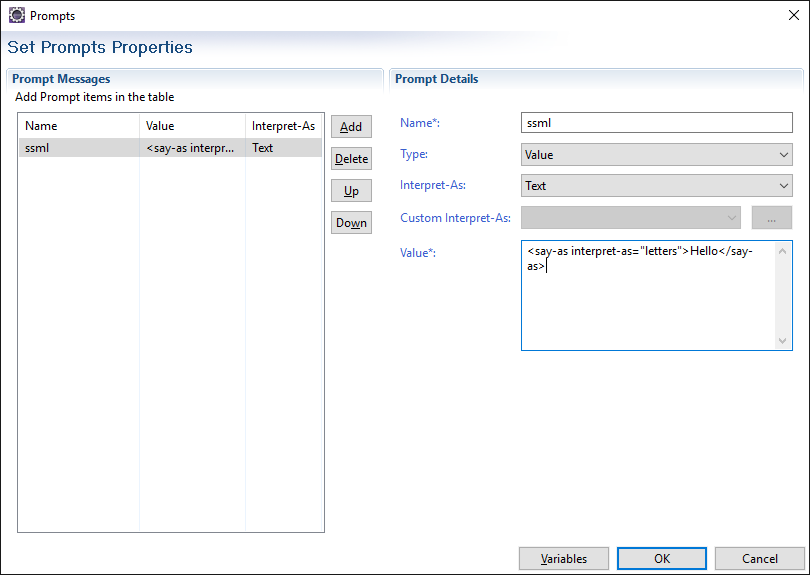Confirm with the OK button
The image size is (810, 575).
click(x=661, y=558)
